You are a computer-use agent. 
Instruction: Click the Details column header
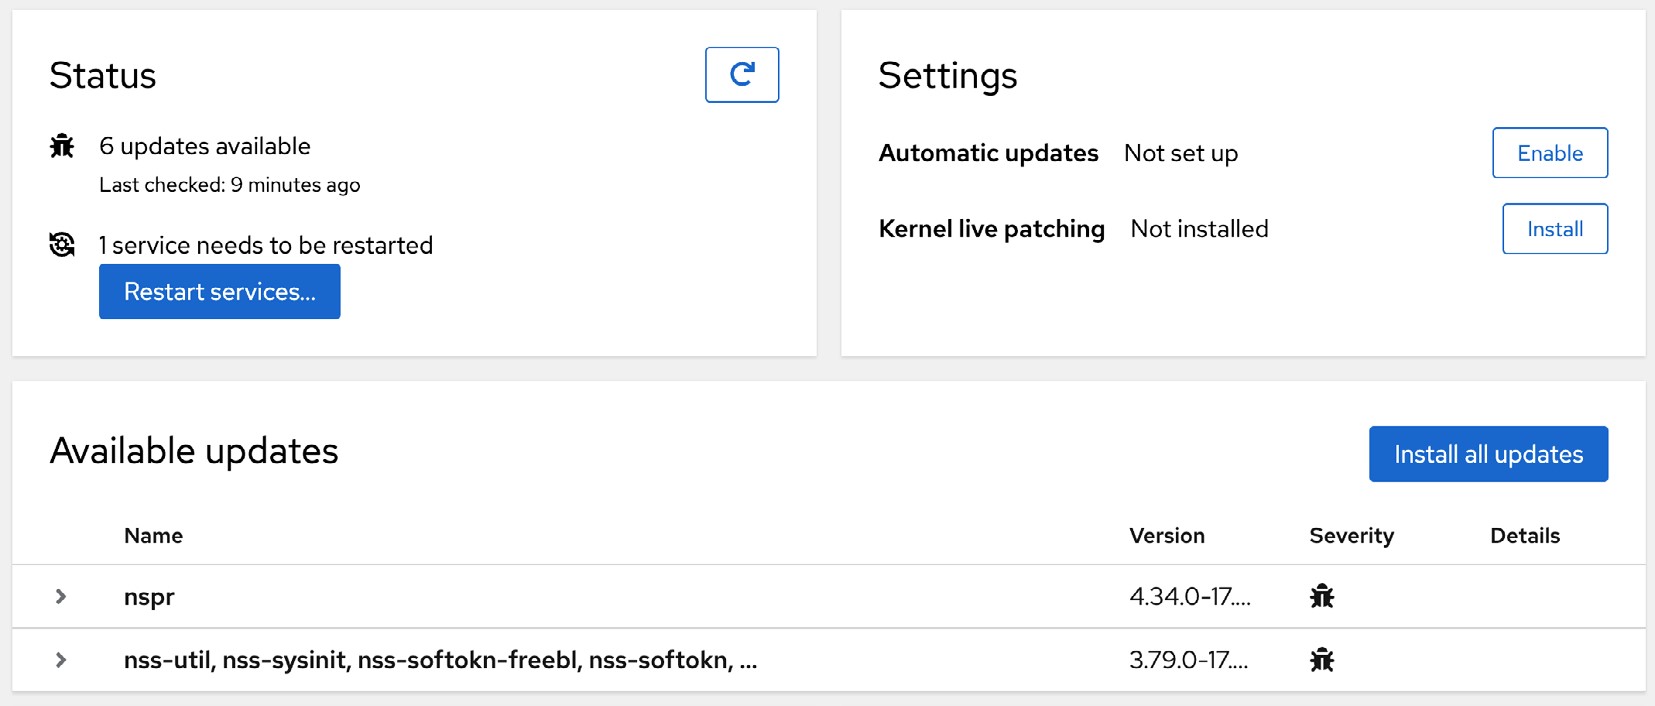pos(1525,536)
